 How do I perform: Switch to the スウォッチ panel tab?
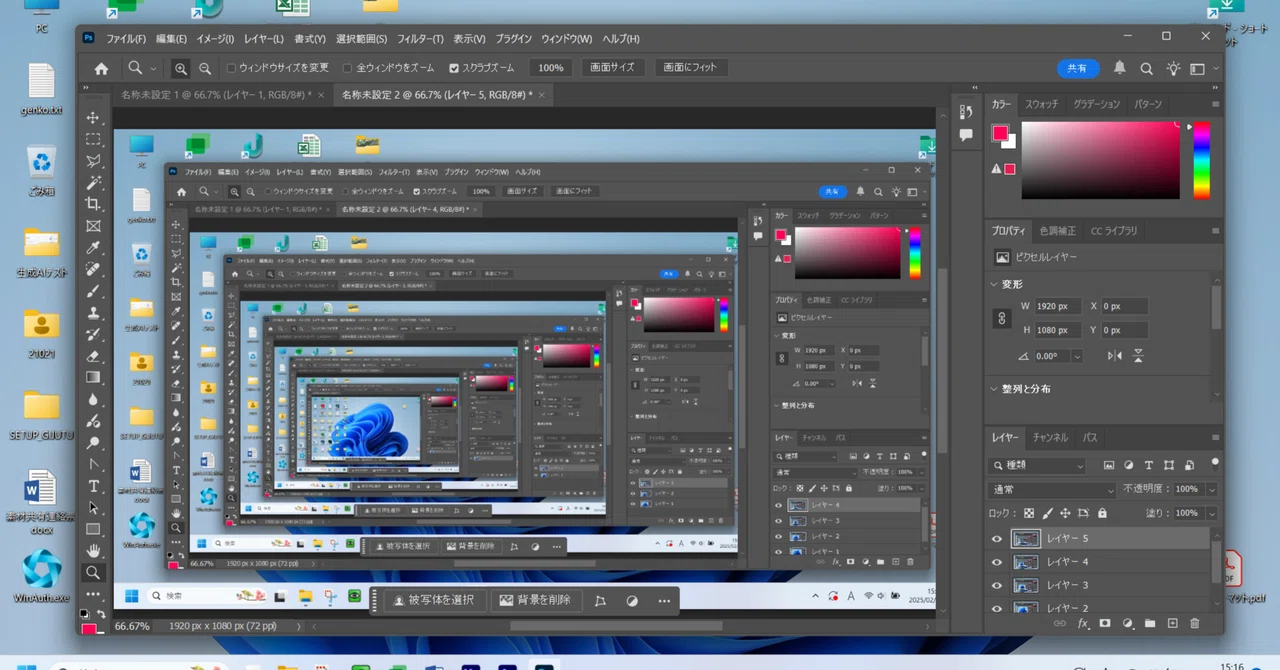tap(1041, 104)
